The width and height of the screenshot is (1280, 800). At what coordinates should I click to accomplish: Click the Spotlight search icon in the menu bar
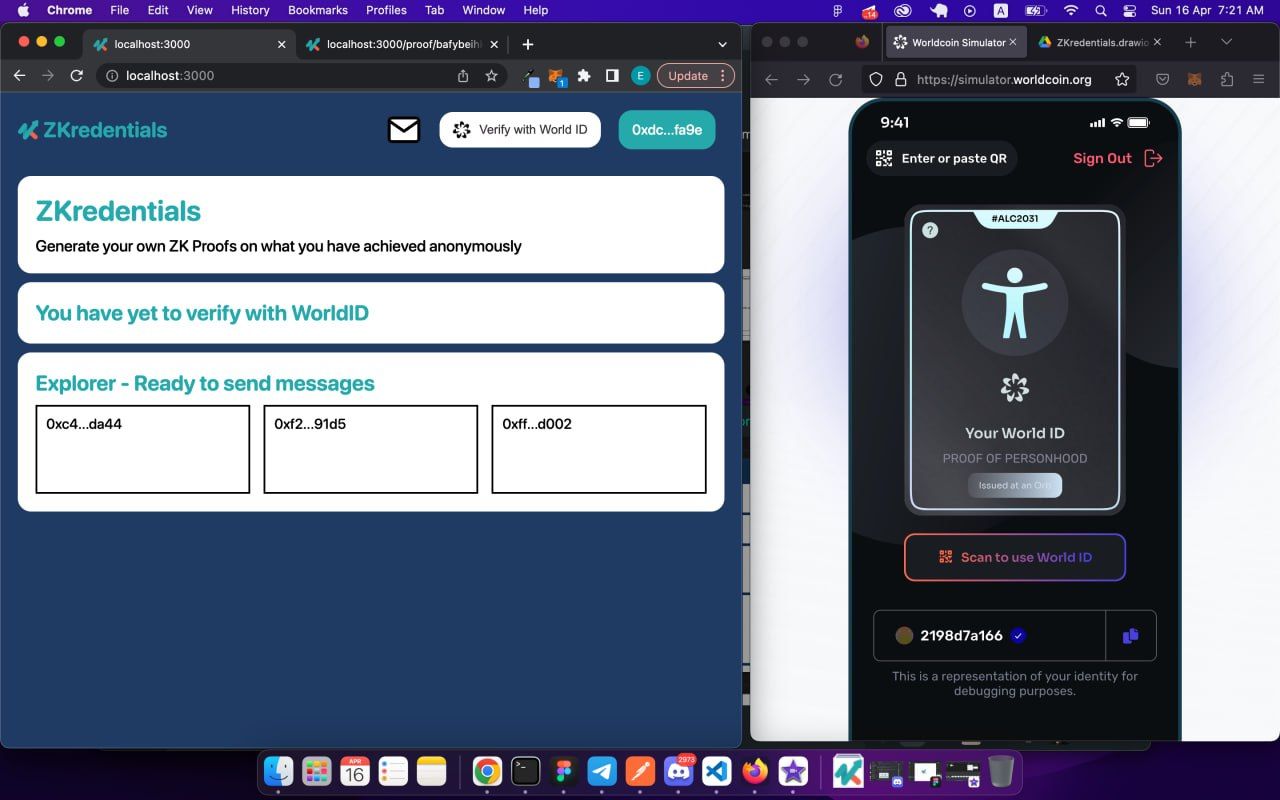1101,10
